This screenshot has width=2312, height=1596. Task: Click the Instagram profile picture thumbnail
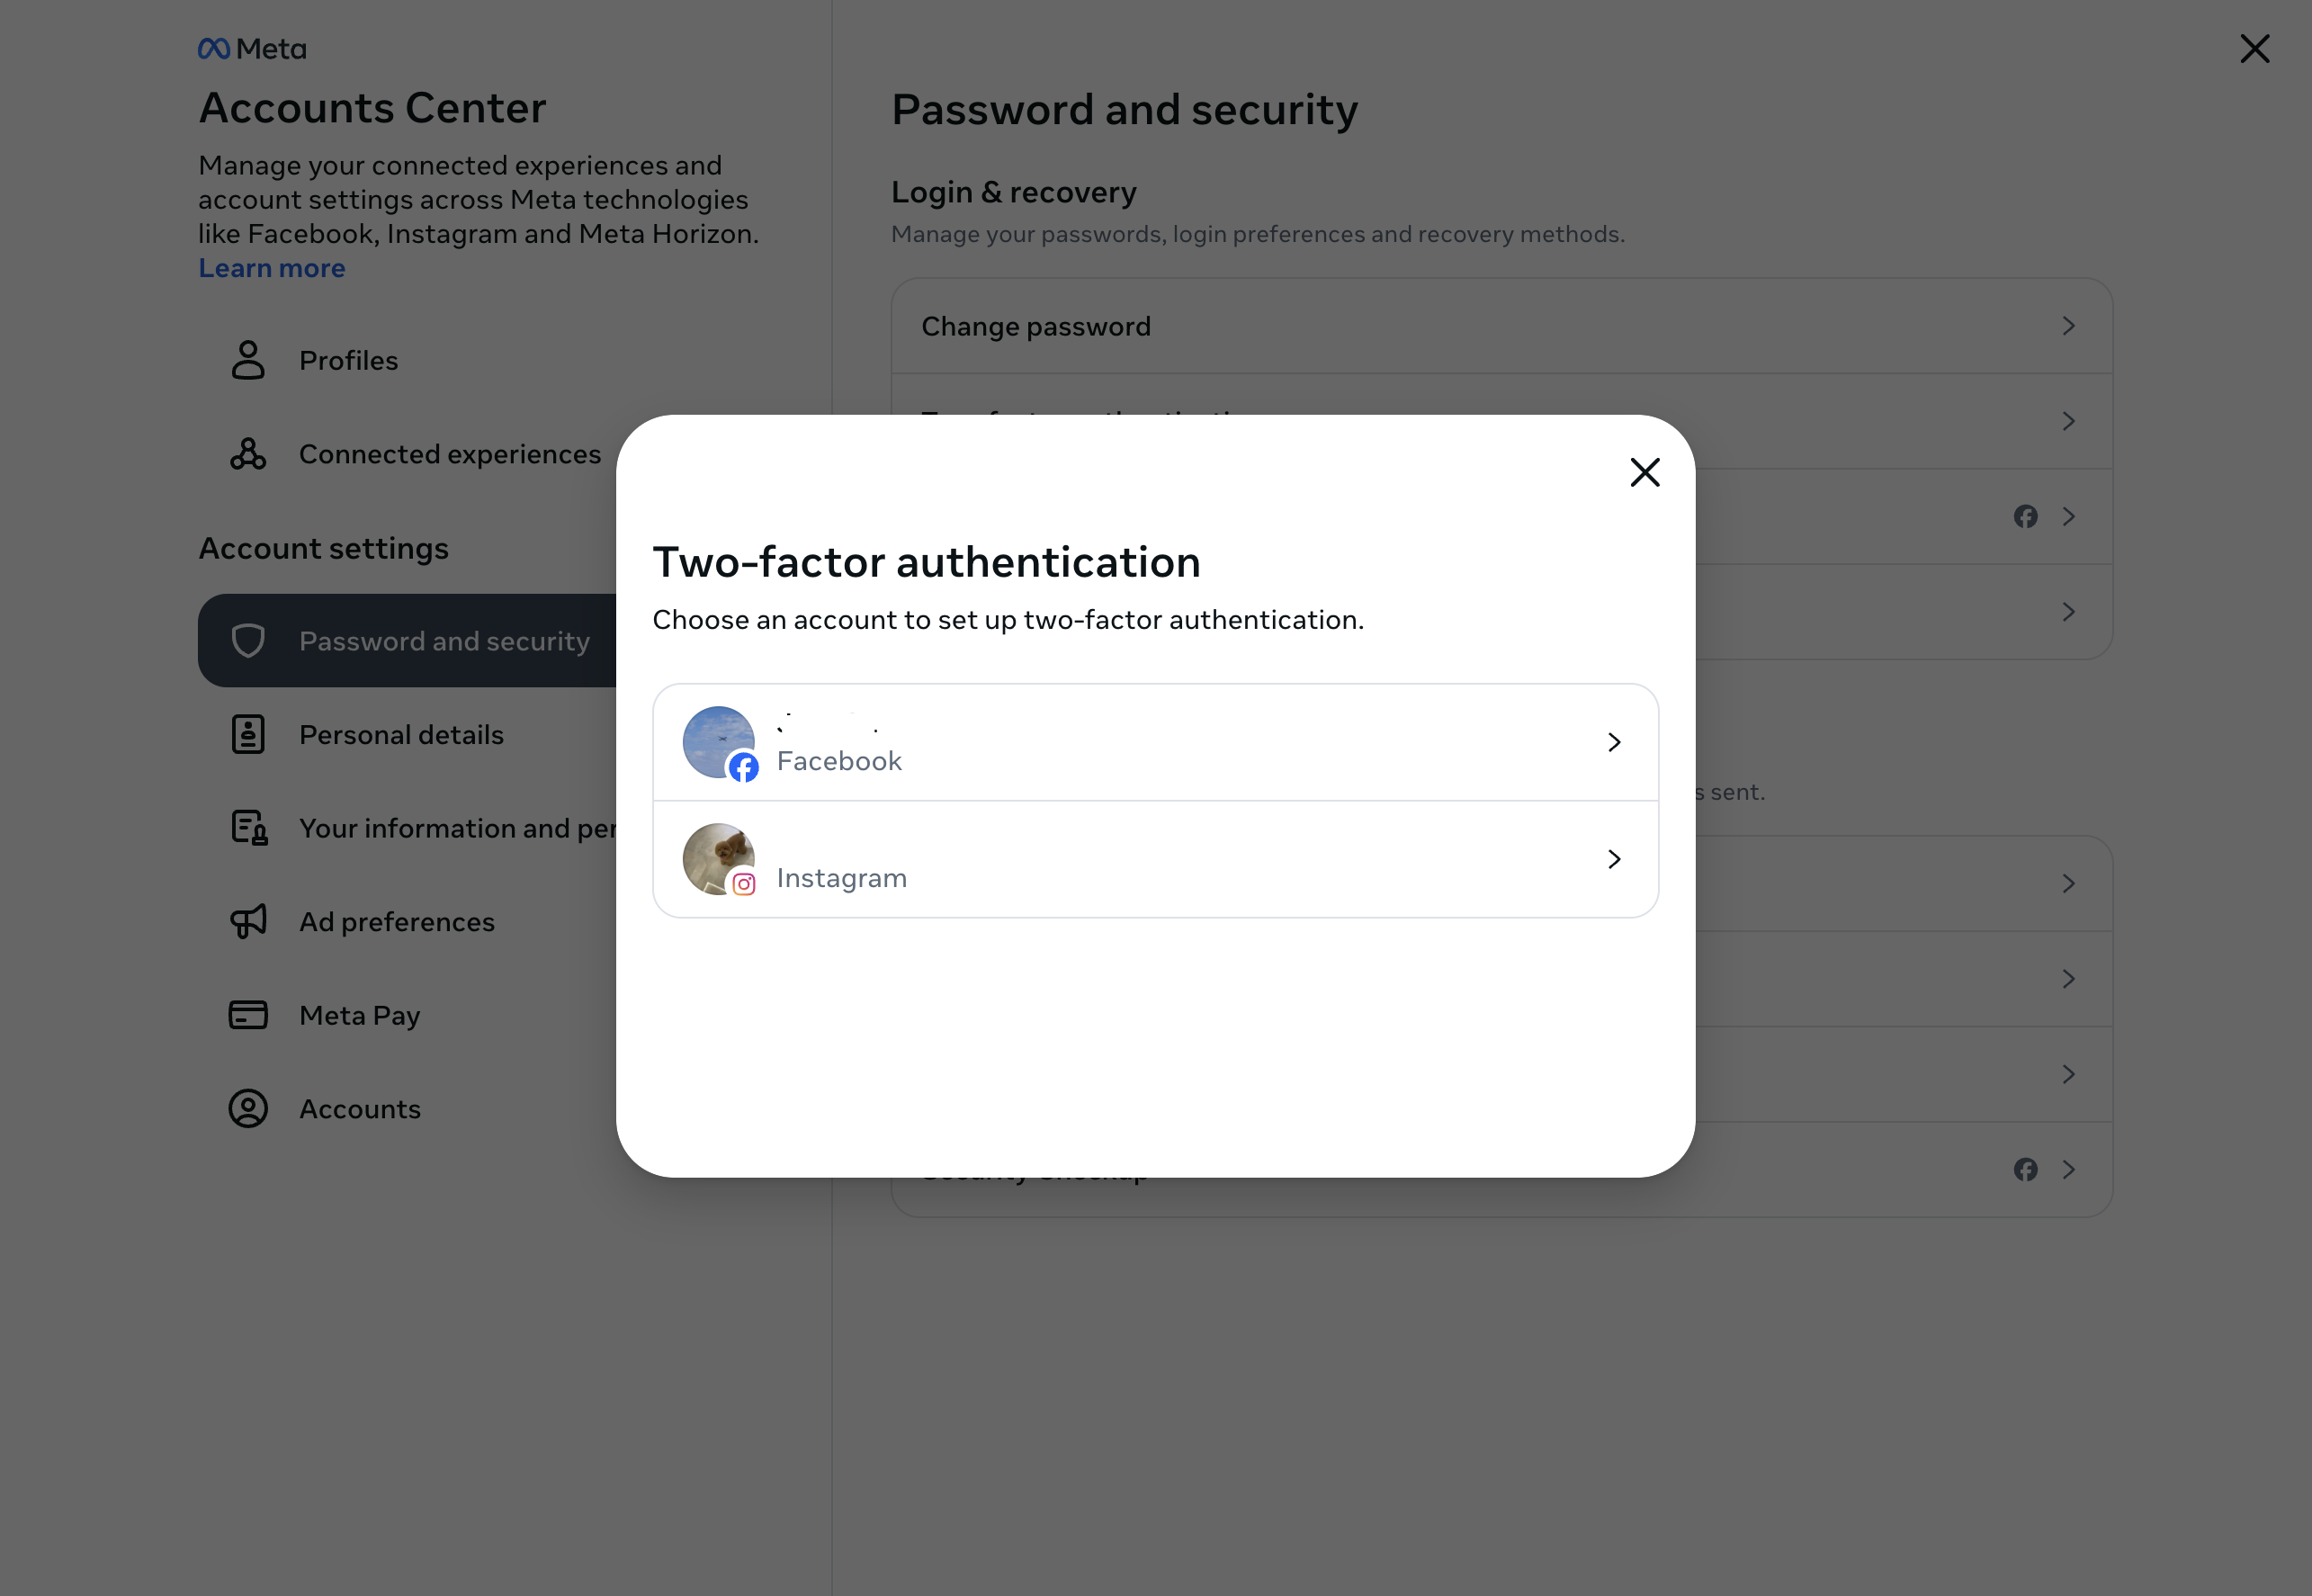pos(718,859)
